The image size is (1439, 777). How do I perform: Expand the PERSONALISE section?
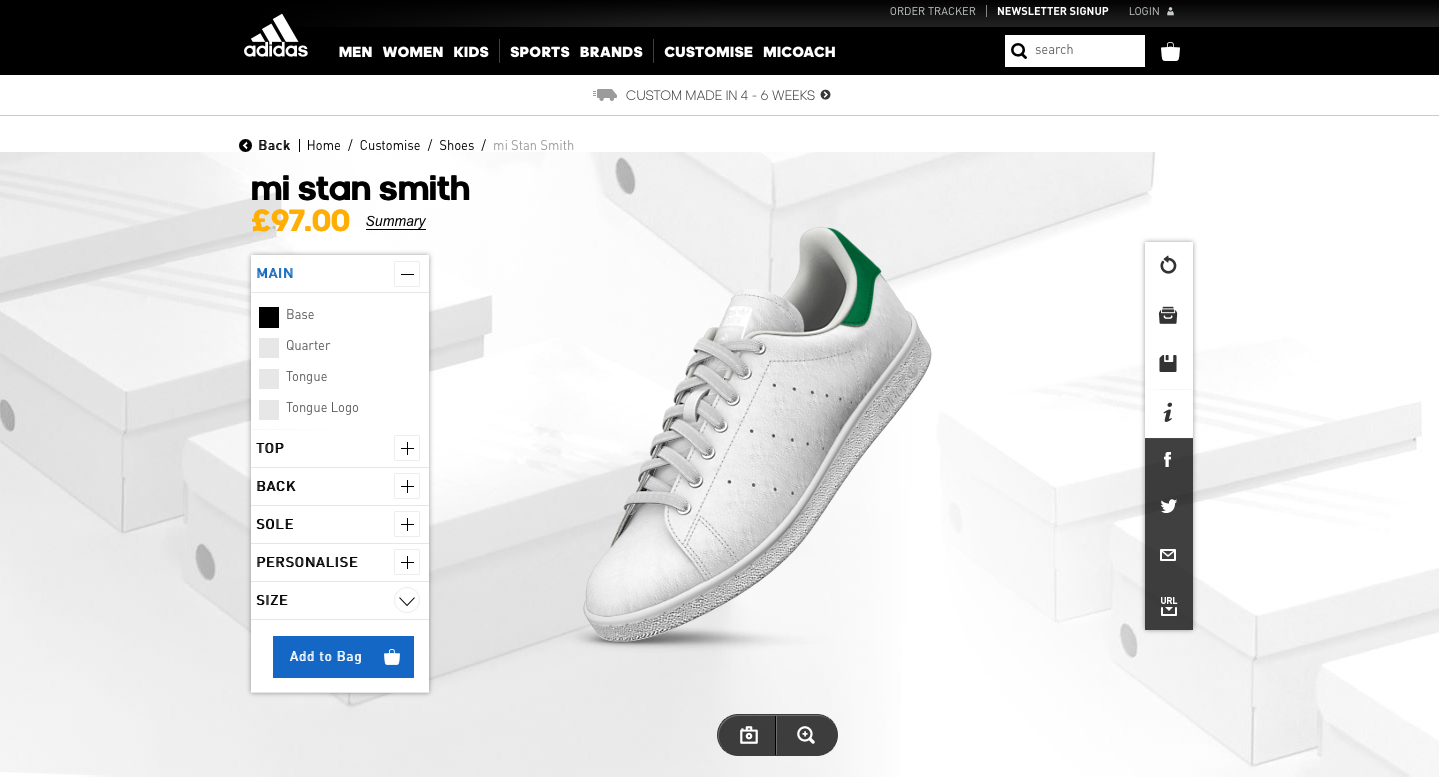click(x=407, y=562)
